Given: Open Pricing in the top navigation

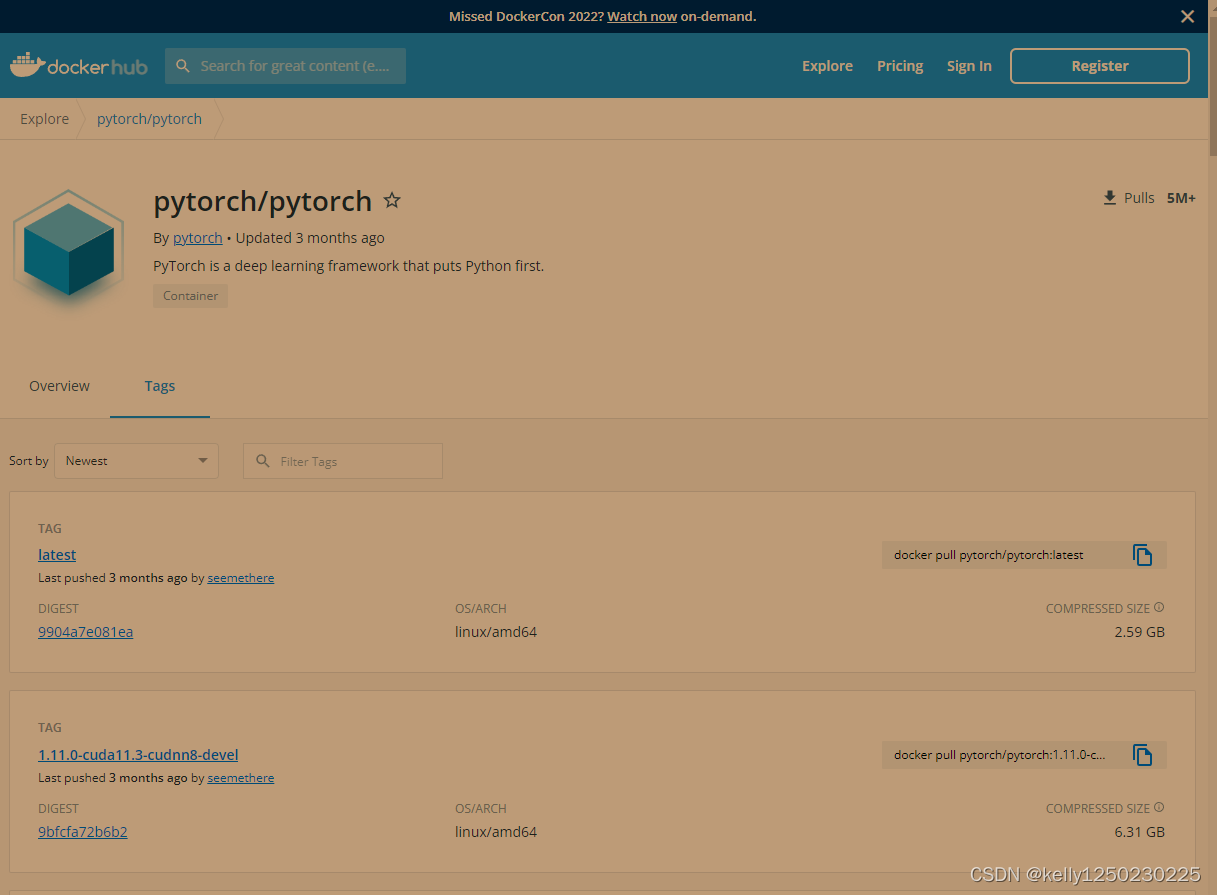Looking at the screenshot, I should click(x=900, y=66).
